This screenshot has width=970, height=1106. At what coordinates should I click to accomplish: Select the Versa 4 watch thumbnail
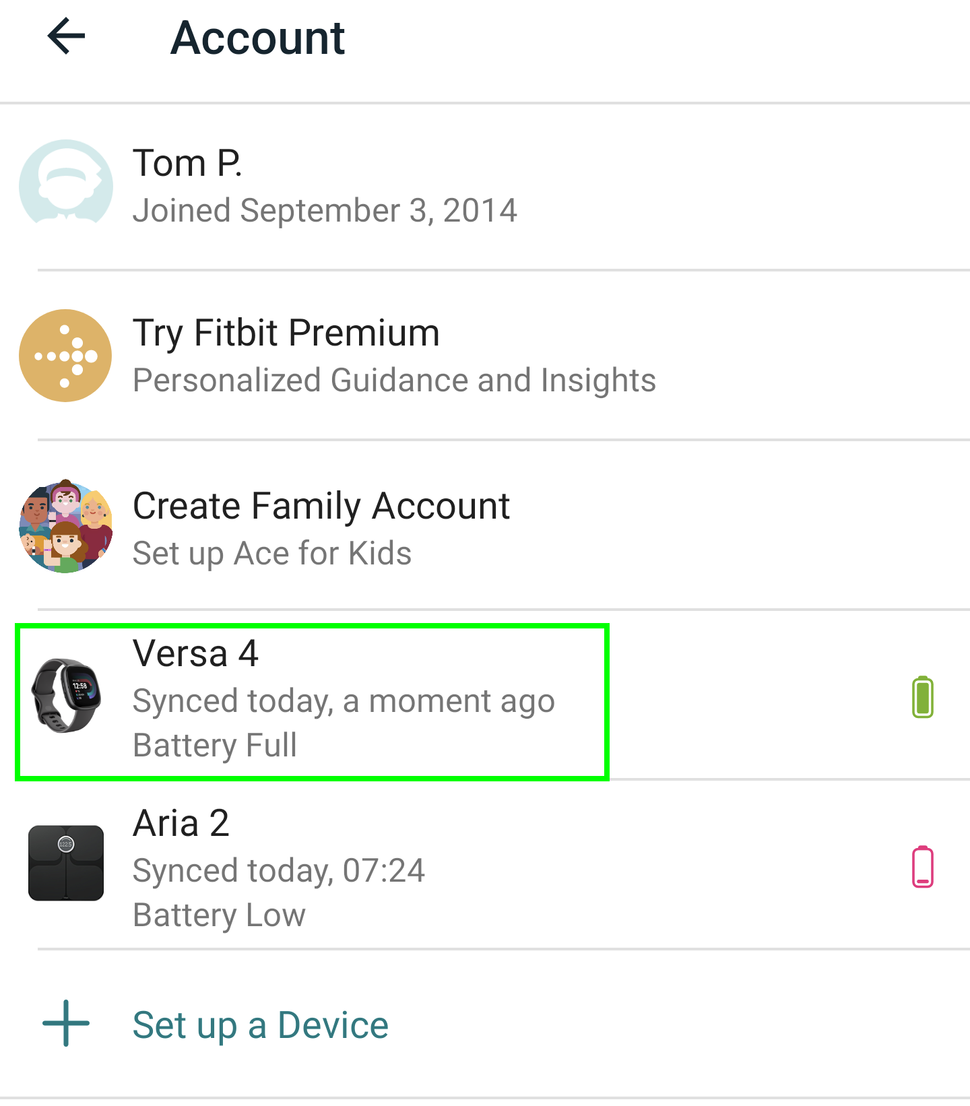(65, 697)
